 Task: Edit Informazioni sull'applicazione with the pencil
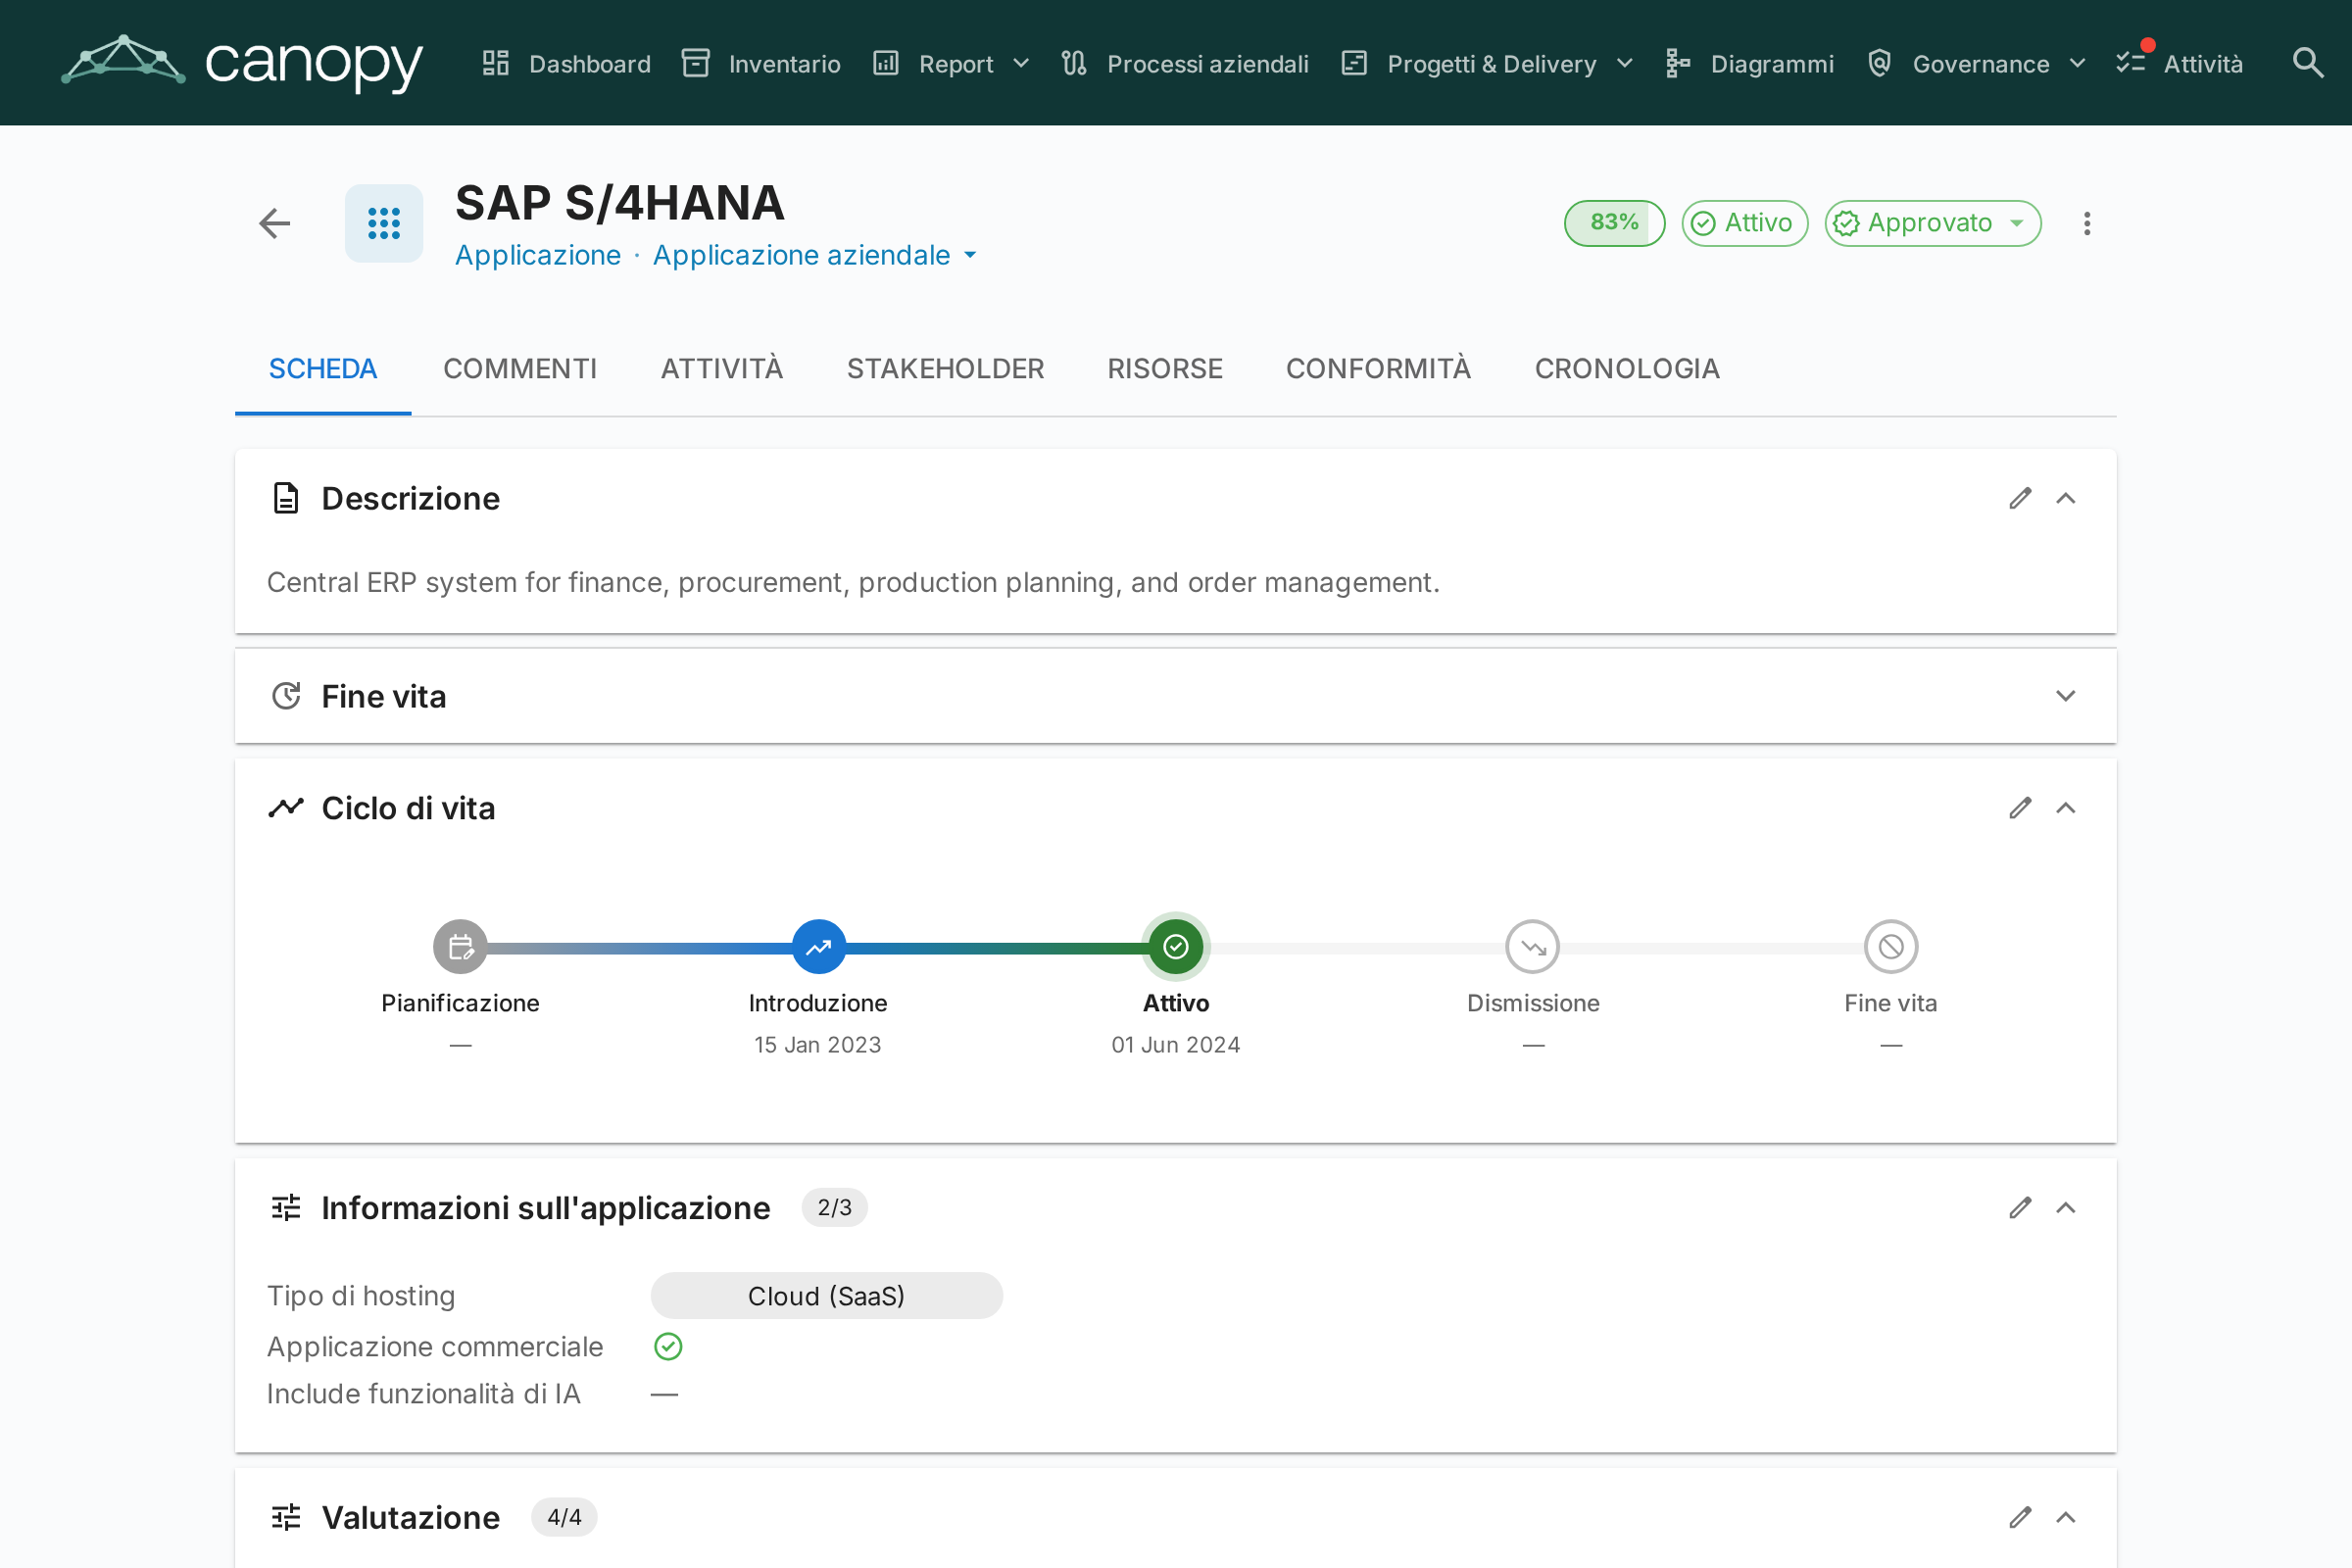pos(2020,1208)
